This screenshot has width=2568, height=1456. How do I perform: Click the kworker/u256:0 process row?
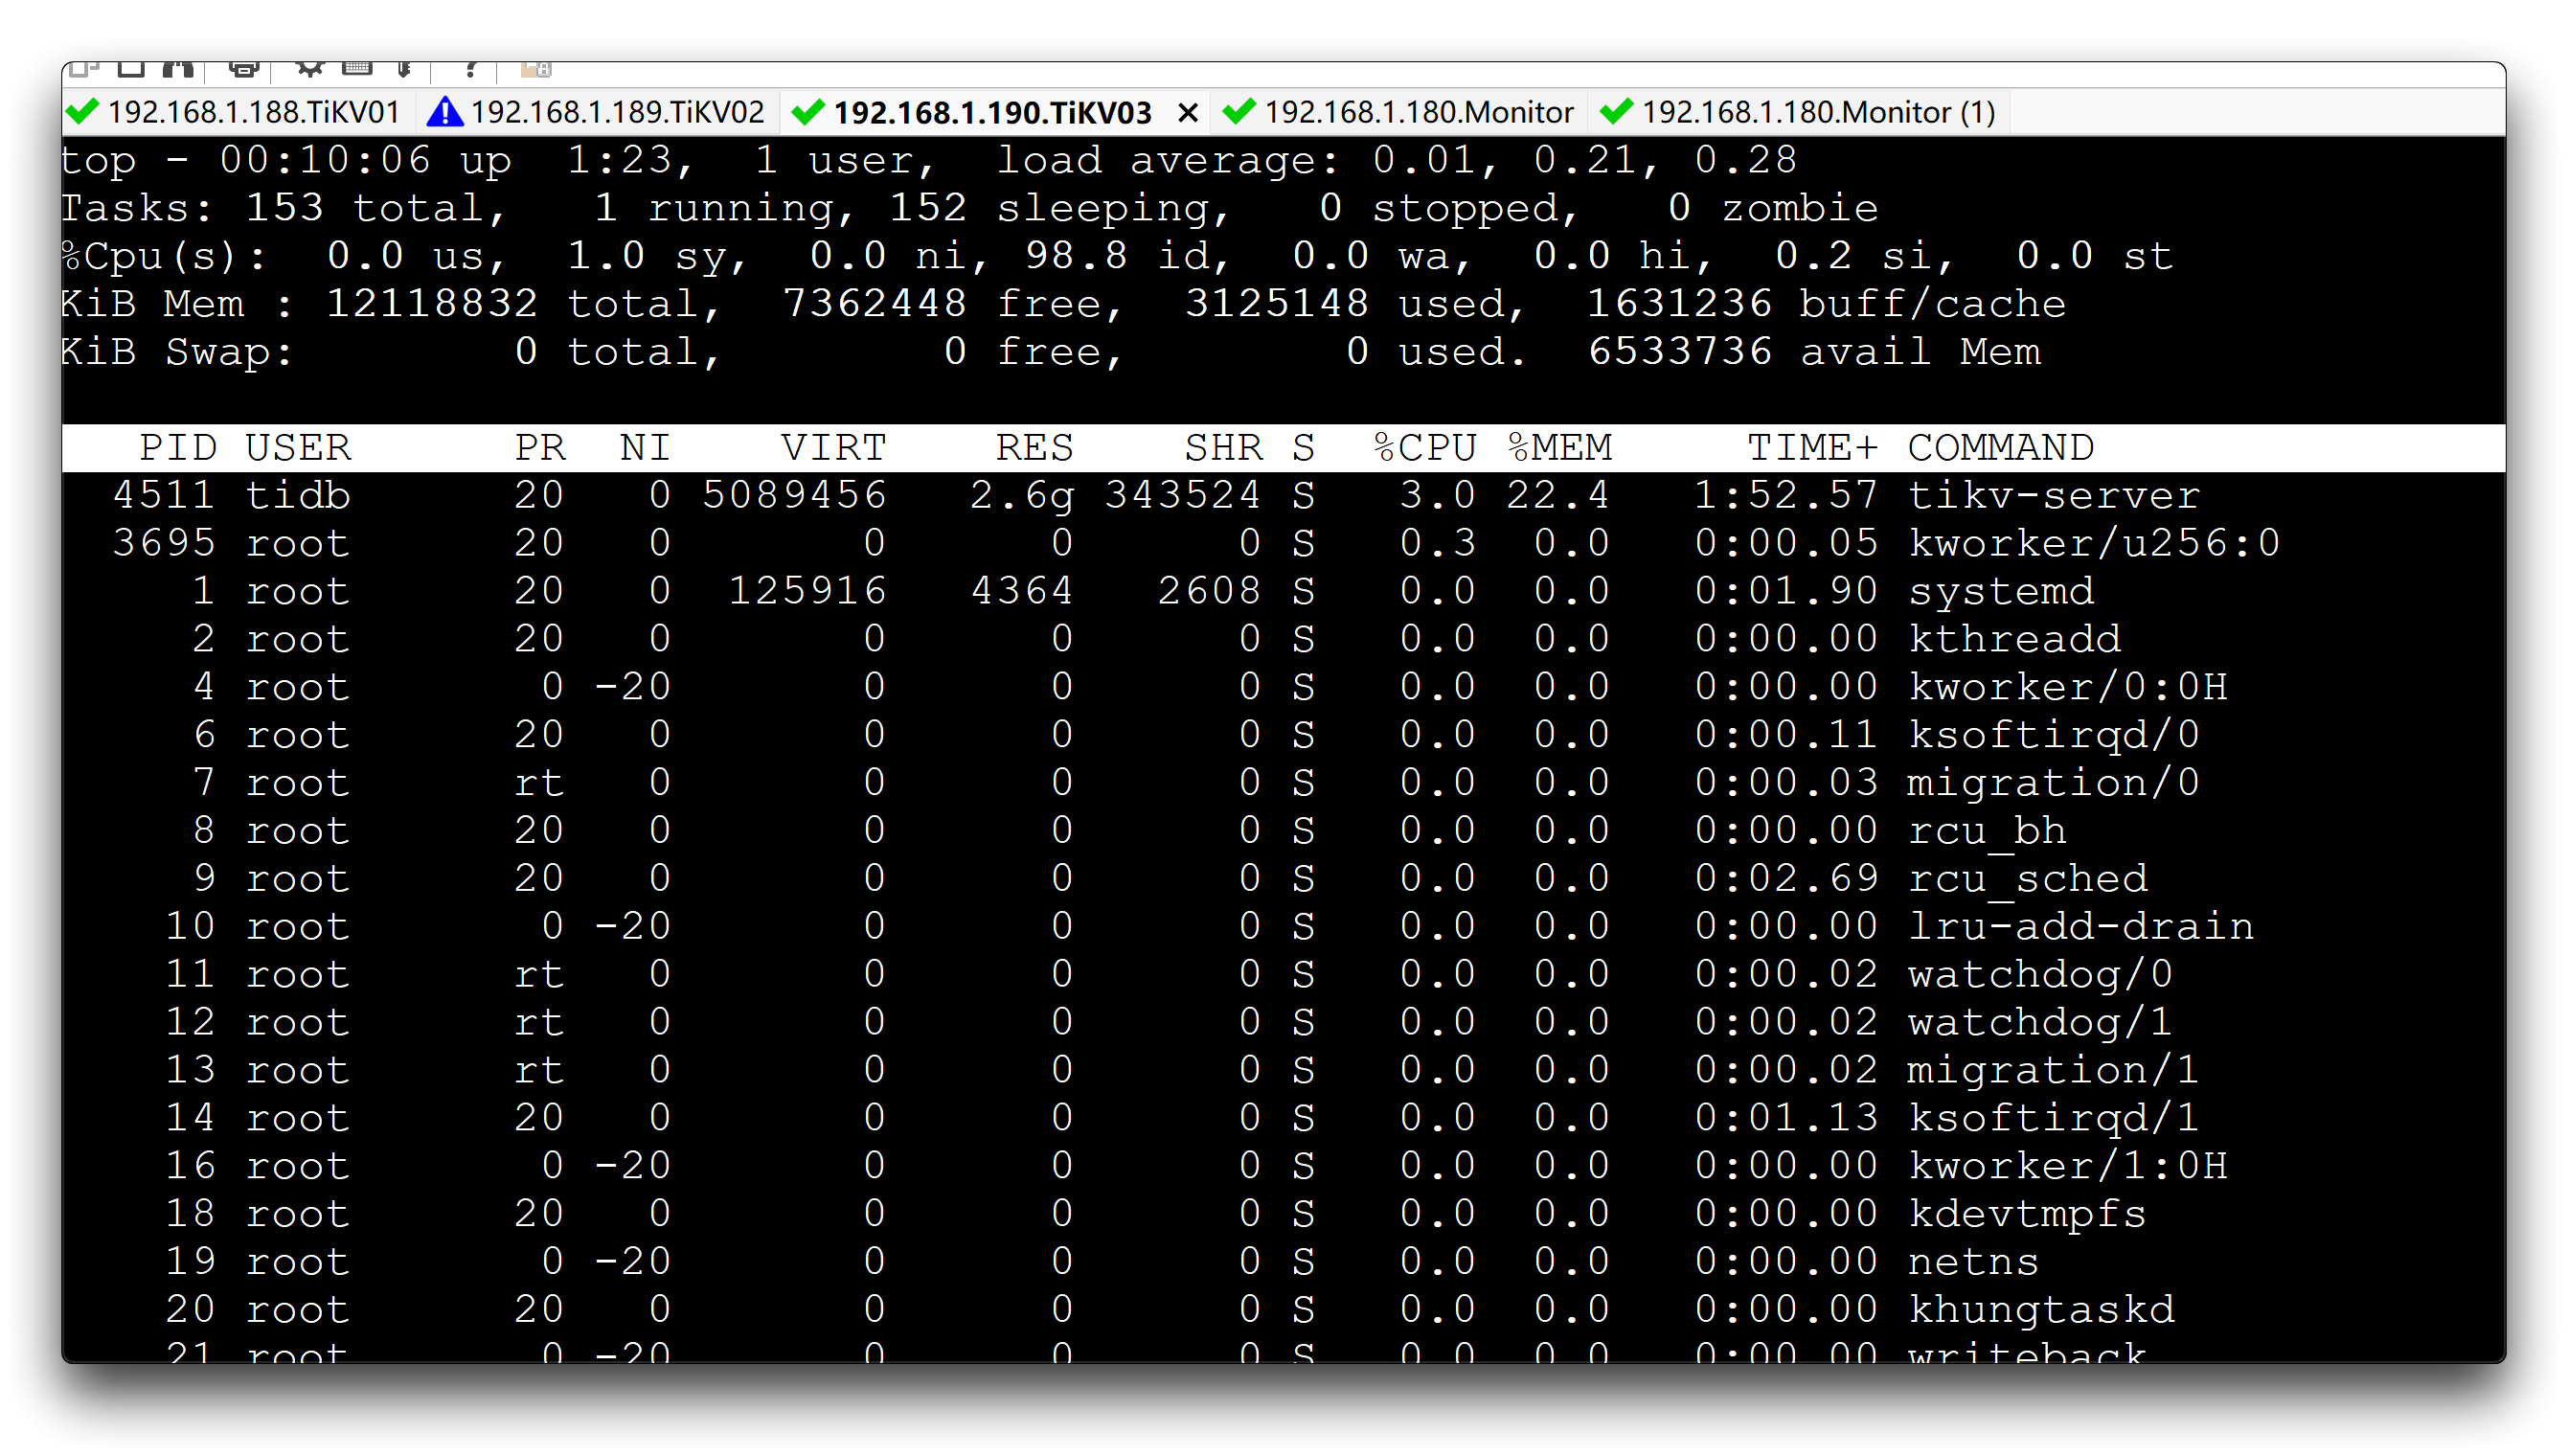(1200, 543)
